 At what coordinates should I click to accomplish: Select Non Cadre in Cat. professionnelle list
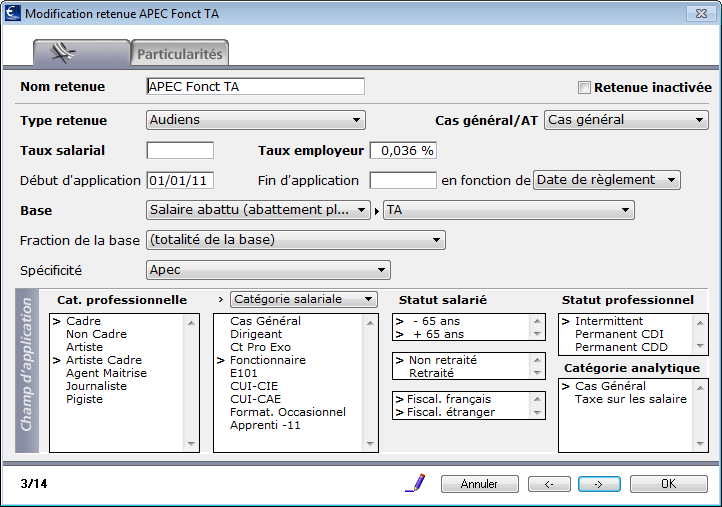pos(96,334)
